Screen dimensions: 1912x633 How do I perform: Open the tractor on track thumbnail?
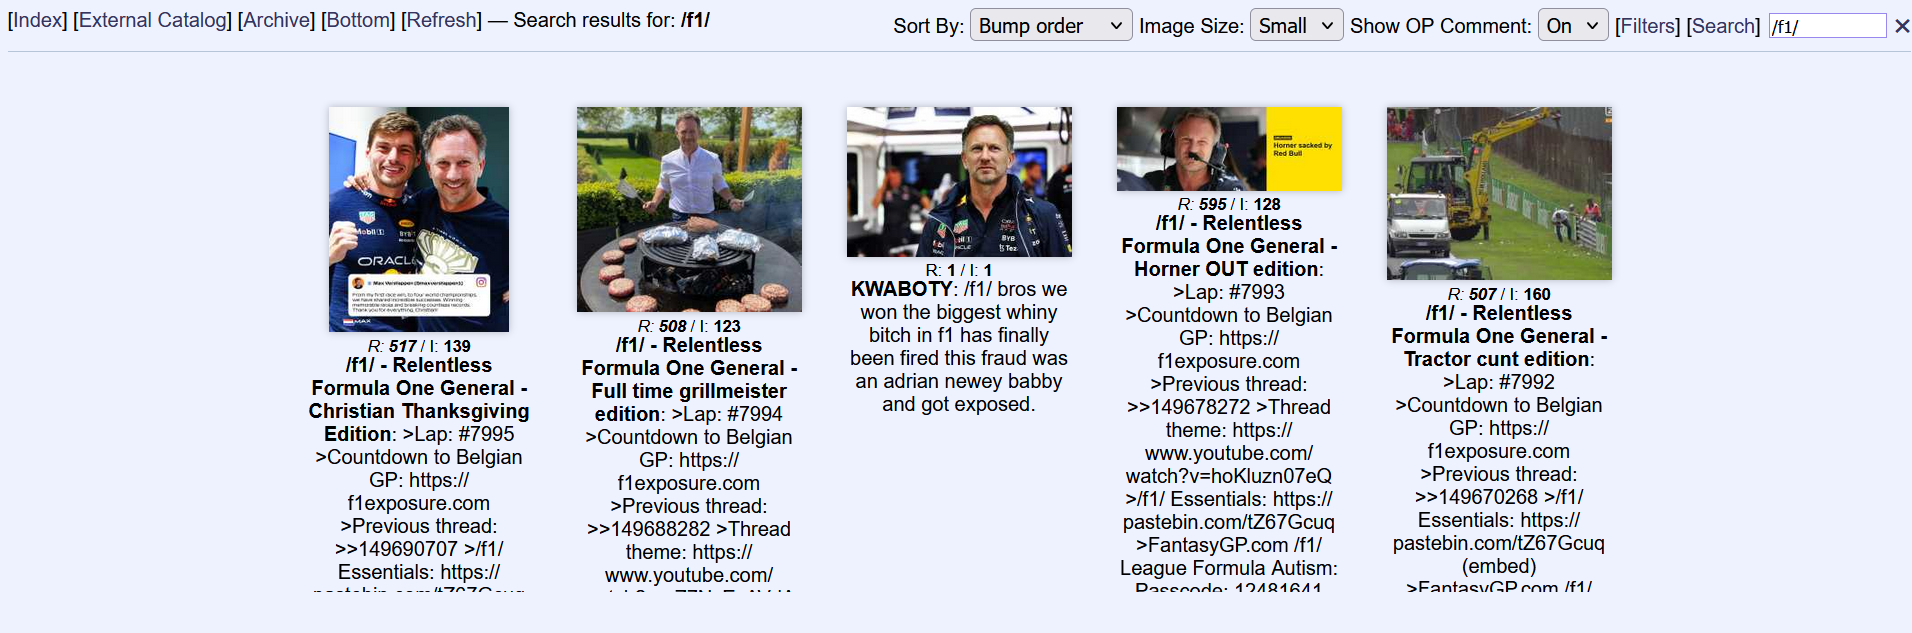pyautogui.click(x=1499, y=193)
